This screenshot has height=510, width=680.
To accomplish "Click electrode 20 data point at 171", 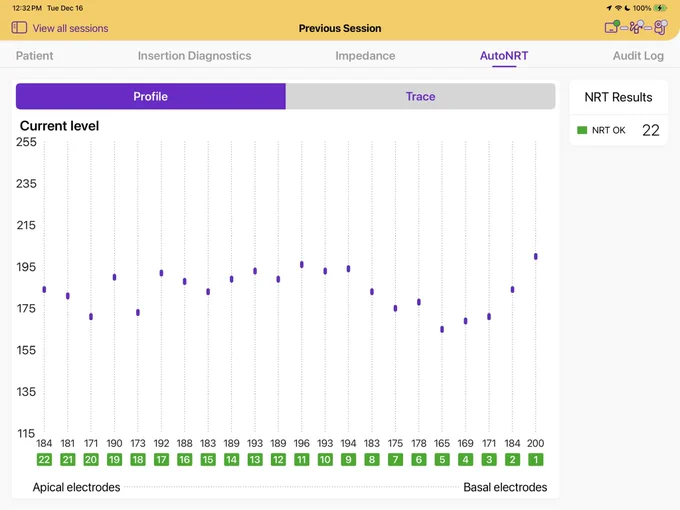I will (x=91, y=317).
